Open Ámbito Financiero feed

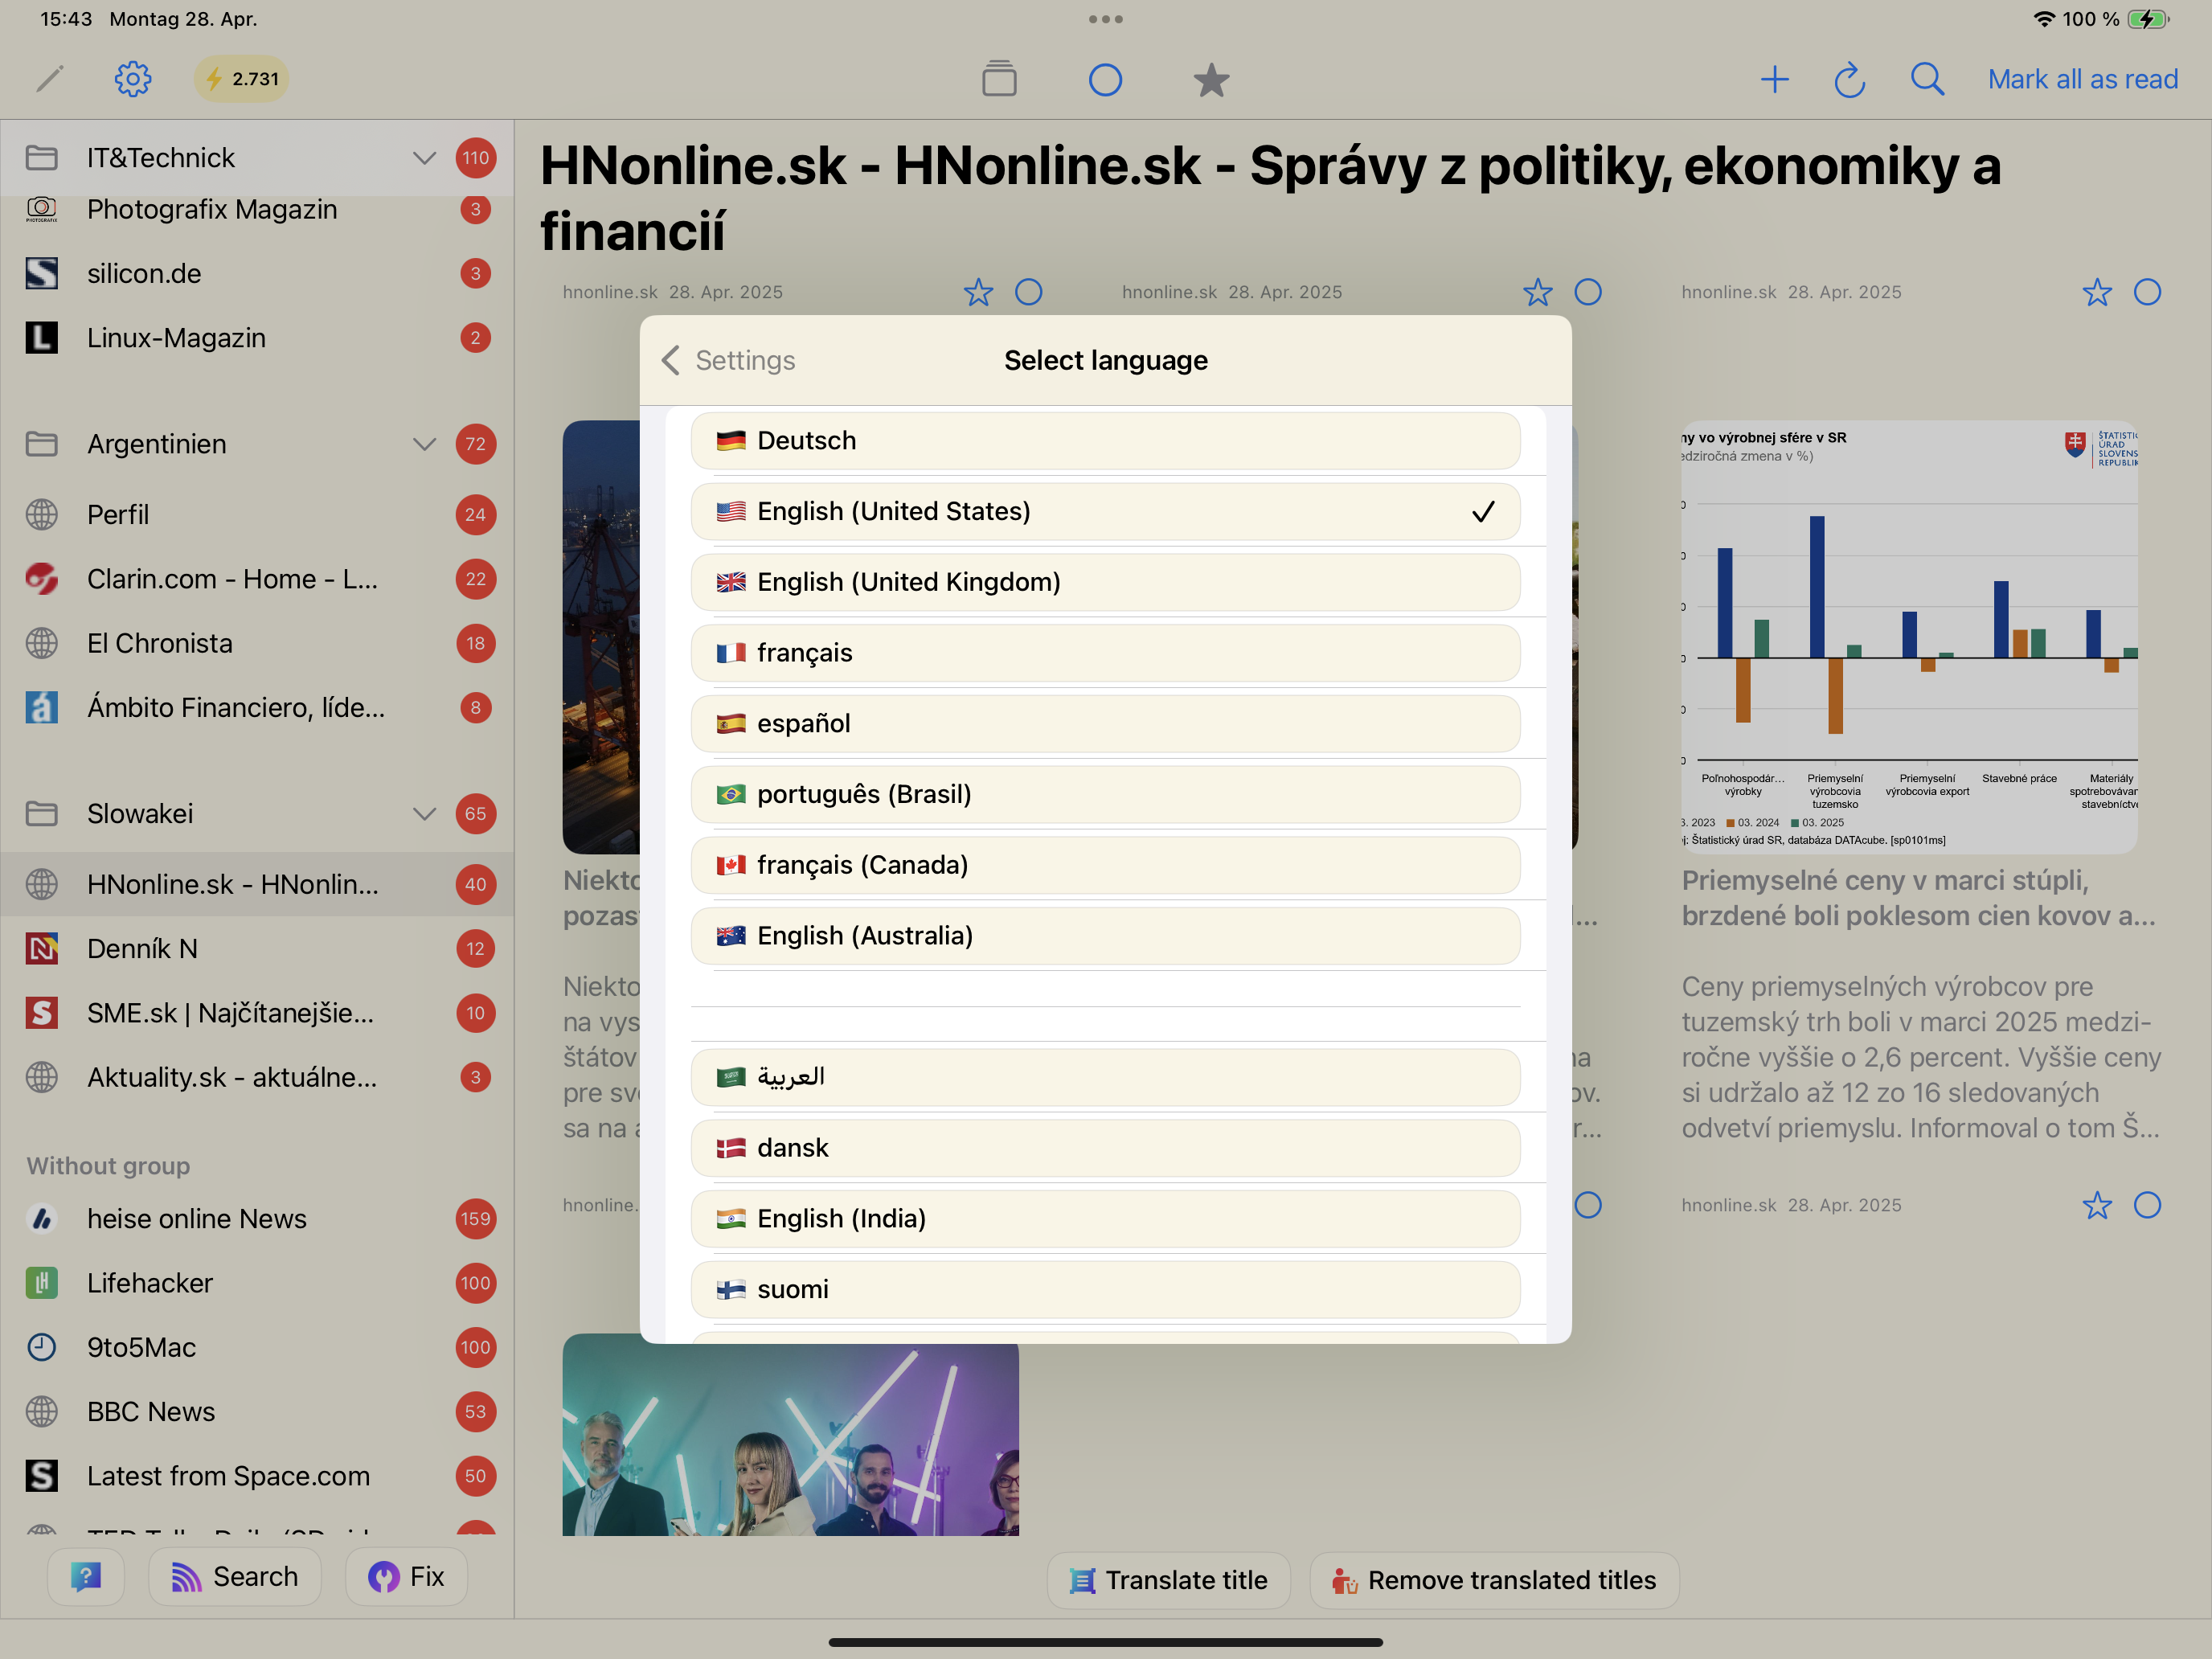click(257, 708)
